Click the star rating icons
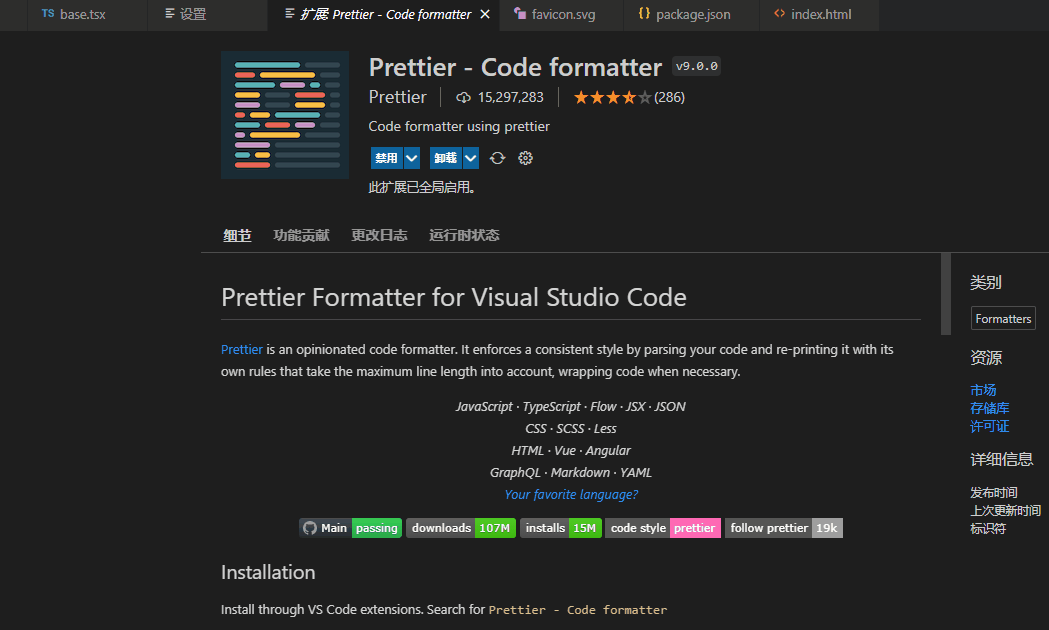The image size is (1049, 630). click(x=612, y=97)
